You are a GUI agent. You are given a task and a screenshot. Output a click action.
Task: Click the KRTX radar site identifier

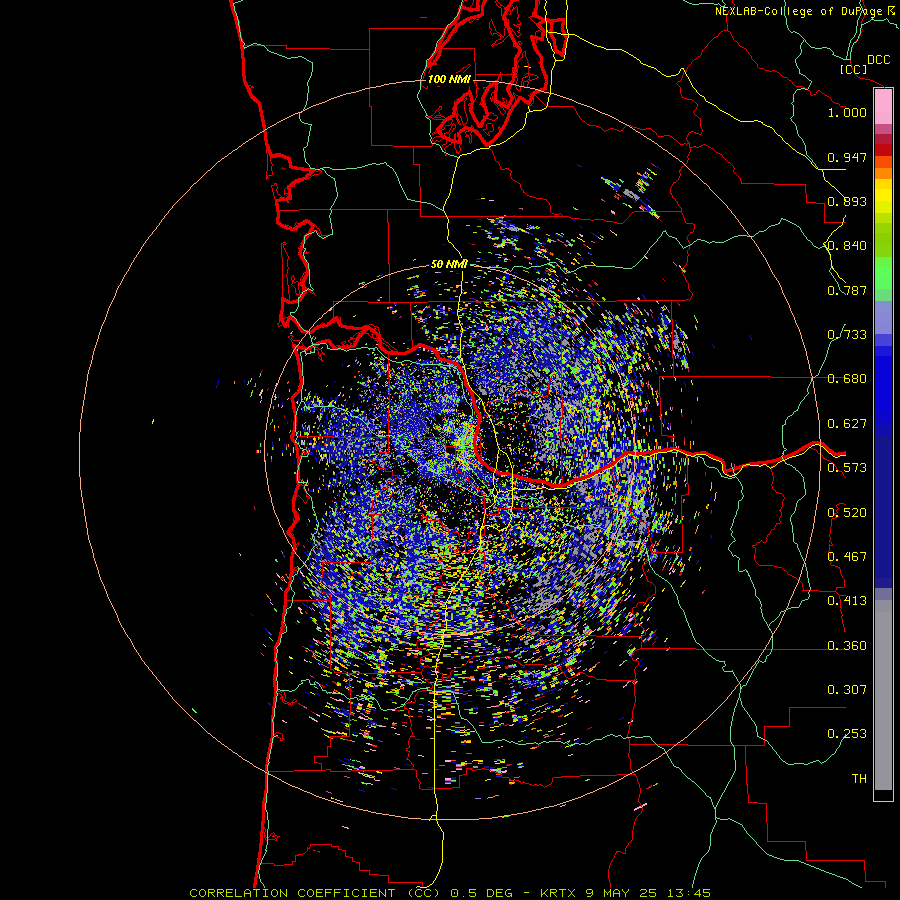(559, 893)
